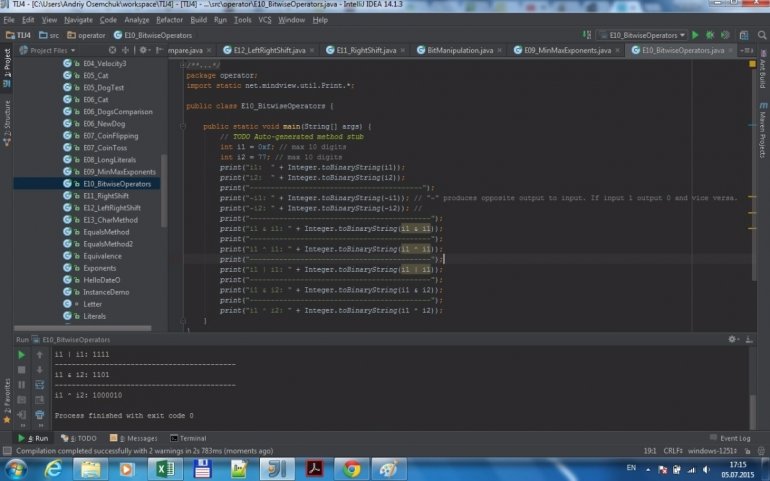The width and height of the screenshot is (770, 481).
Task: Click the green Rerun button in Run panel
Action: (21, 354)
